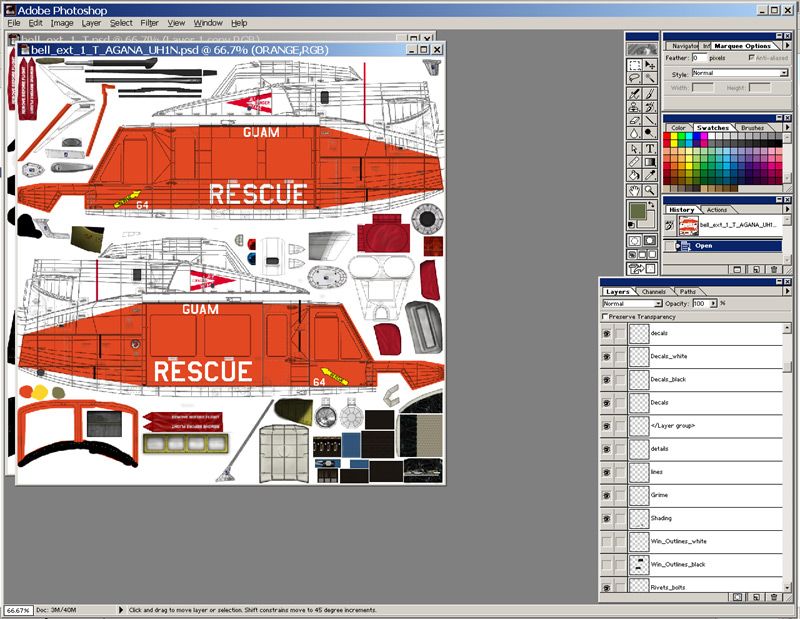Hide the Decals_black layer
The width and height of the screenshot is (800, 619).
[x=607, y=380]
